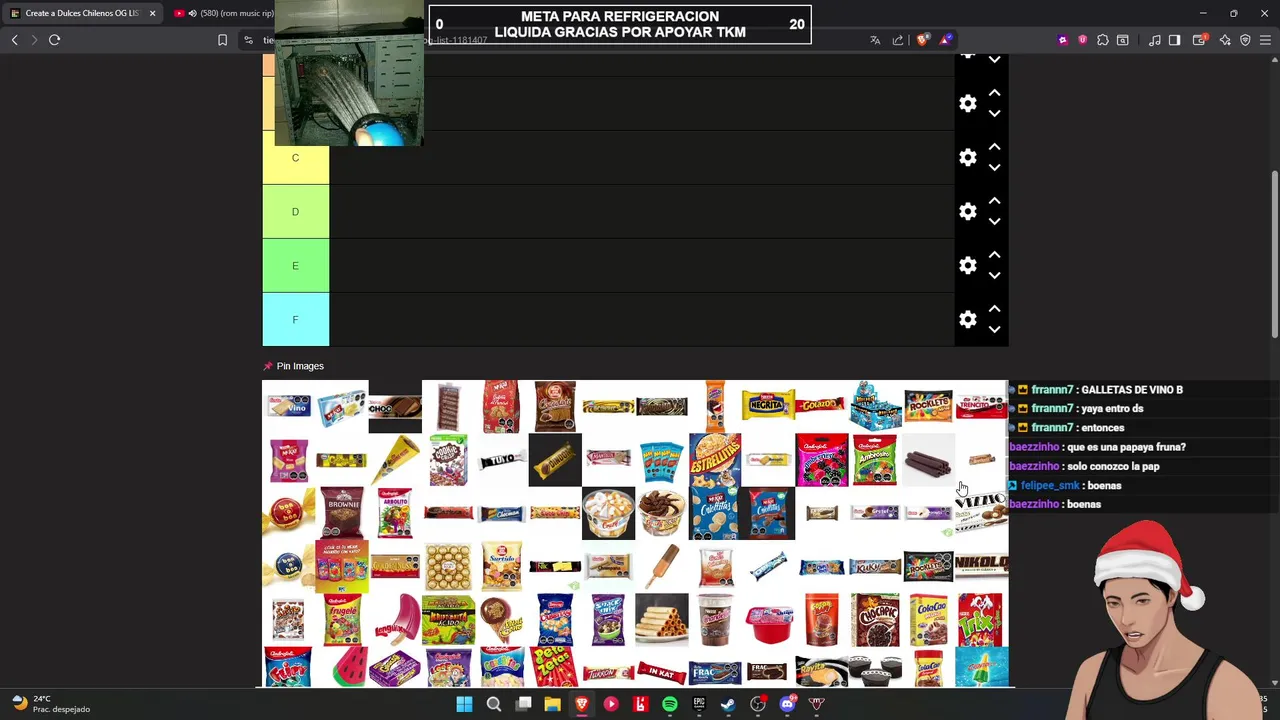Open Discord from the taskbar

[x=787, y=704]
